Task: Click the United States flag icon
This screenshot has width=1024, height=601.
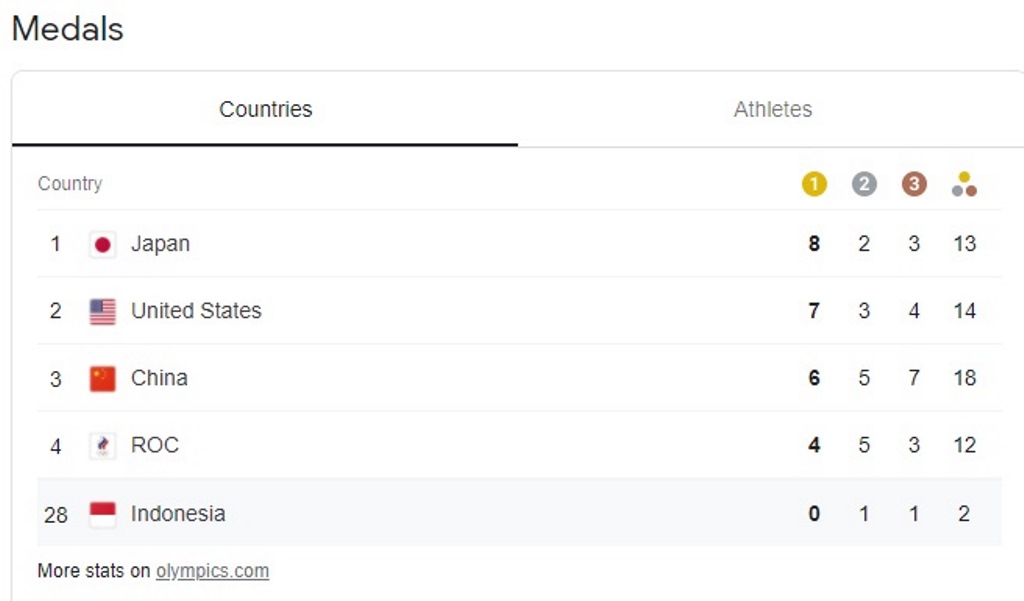Action: pos(103,312)
